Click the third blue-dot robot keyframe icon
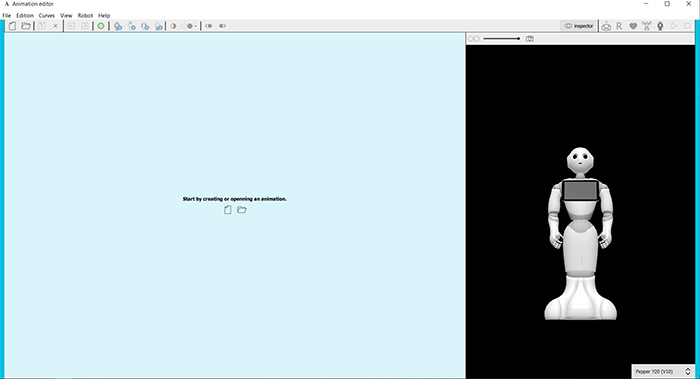Image resolution: width=700 pixels, height=379 pixels. pyautogui.click(x=145, y=26)
